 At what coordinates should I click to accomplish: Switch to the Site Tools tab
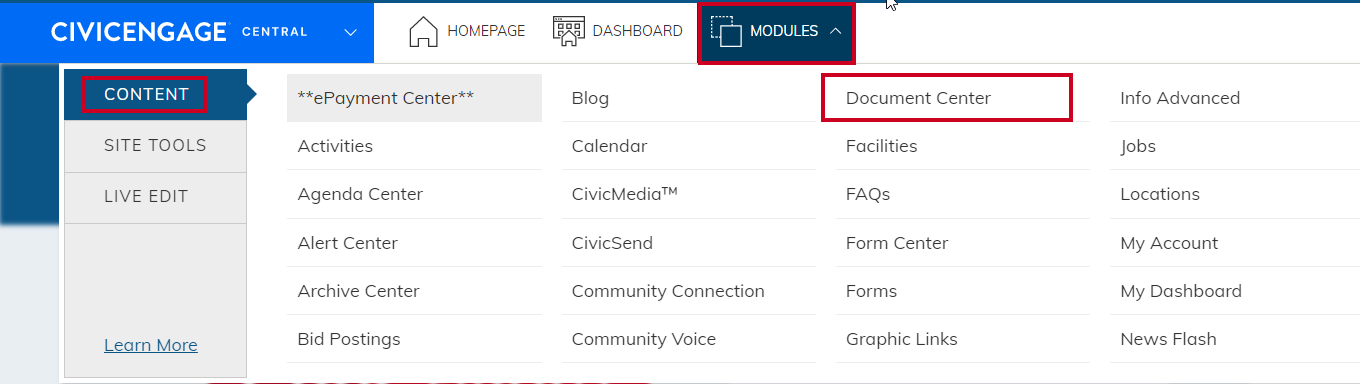155,146
